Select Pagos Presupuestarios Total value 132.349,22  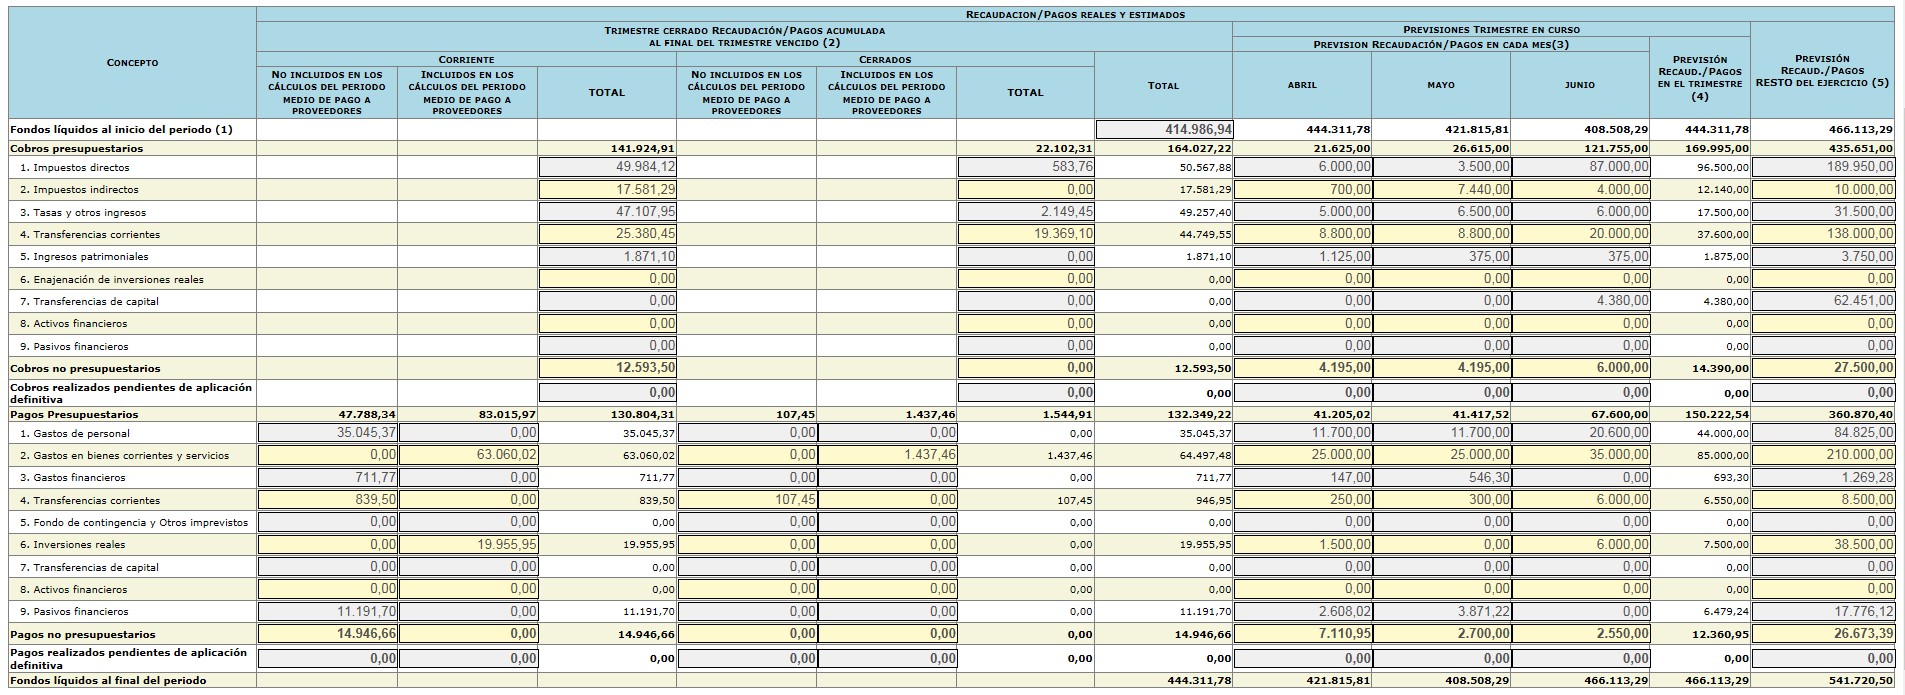tap(1198, 414)
